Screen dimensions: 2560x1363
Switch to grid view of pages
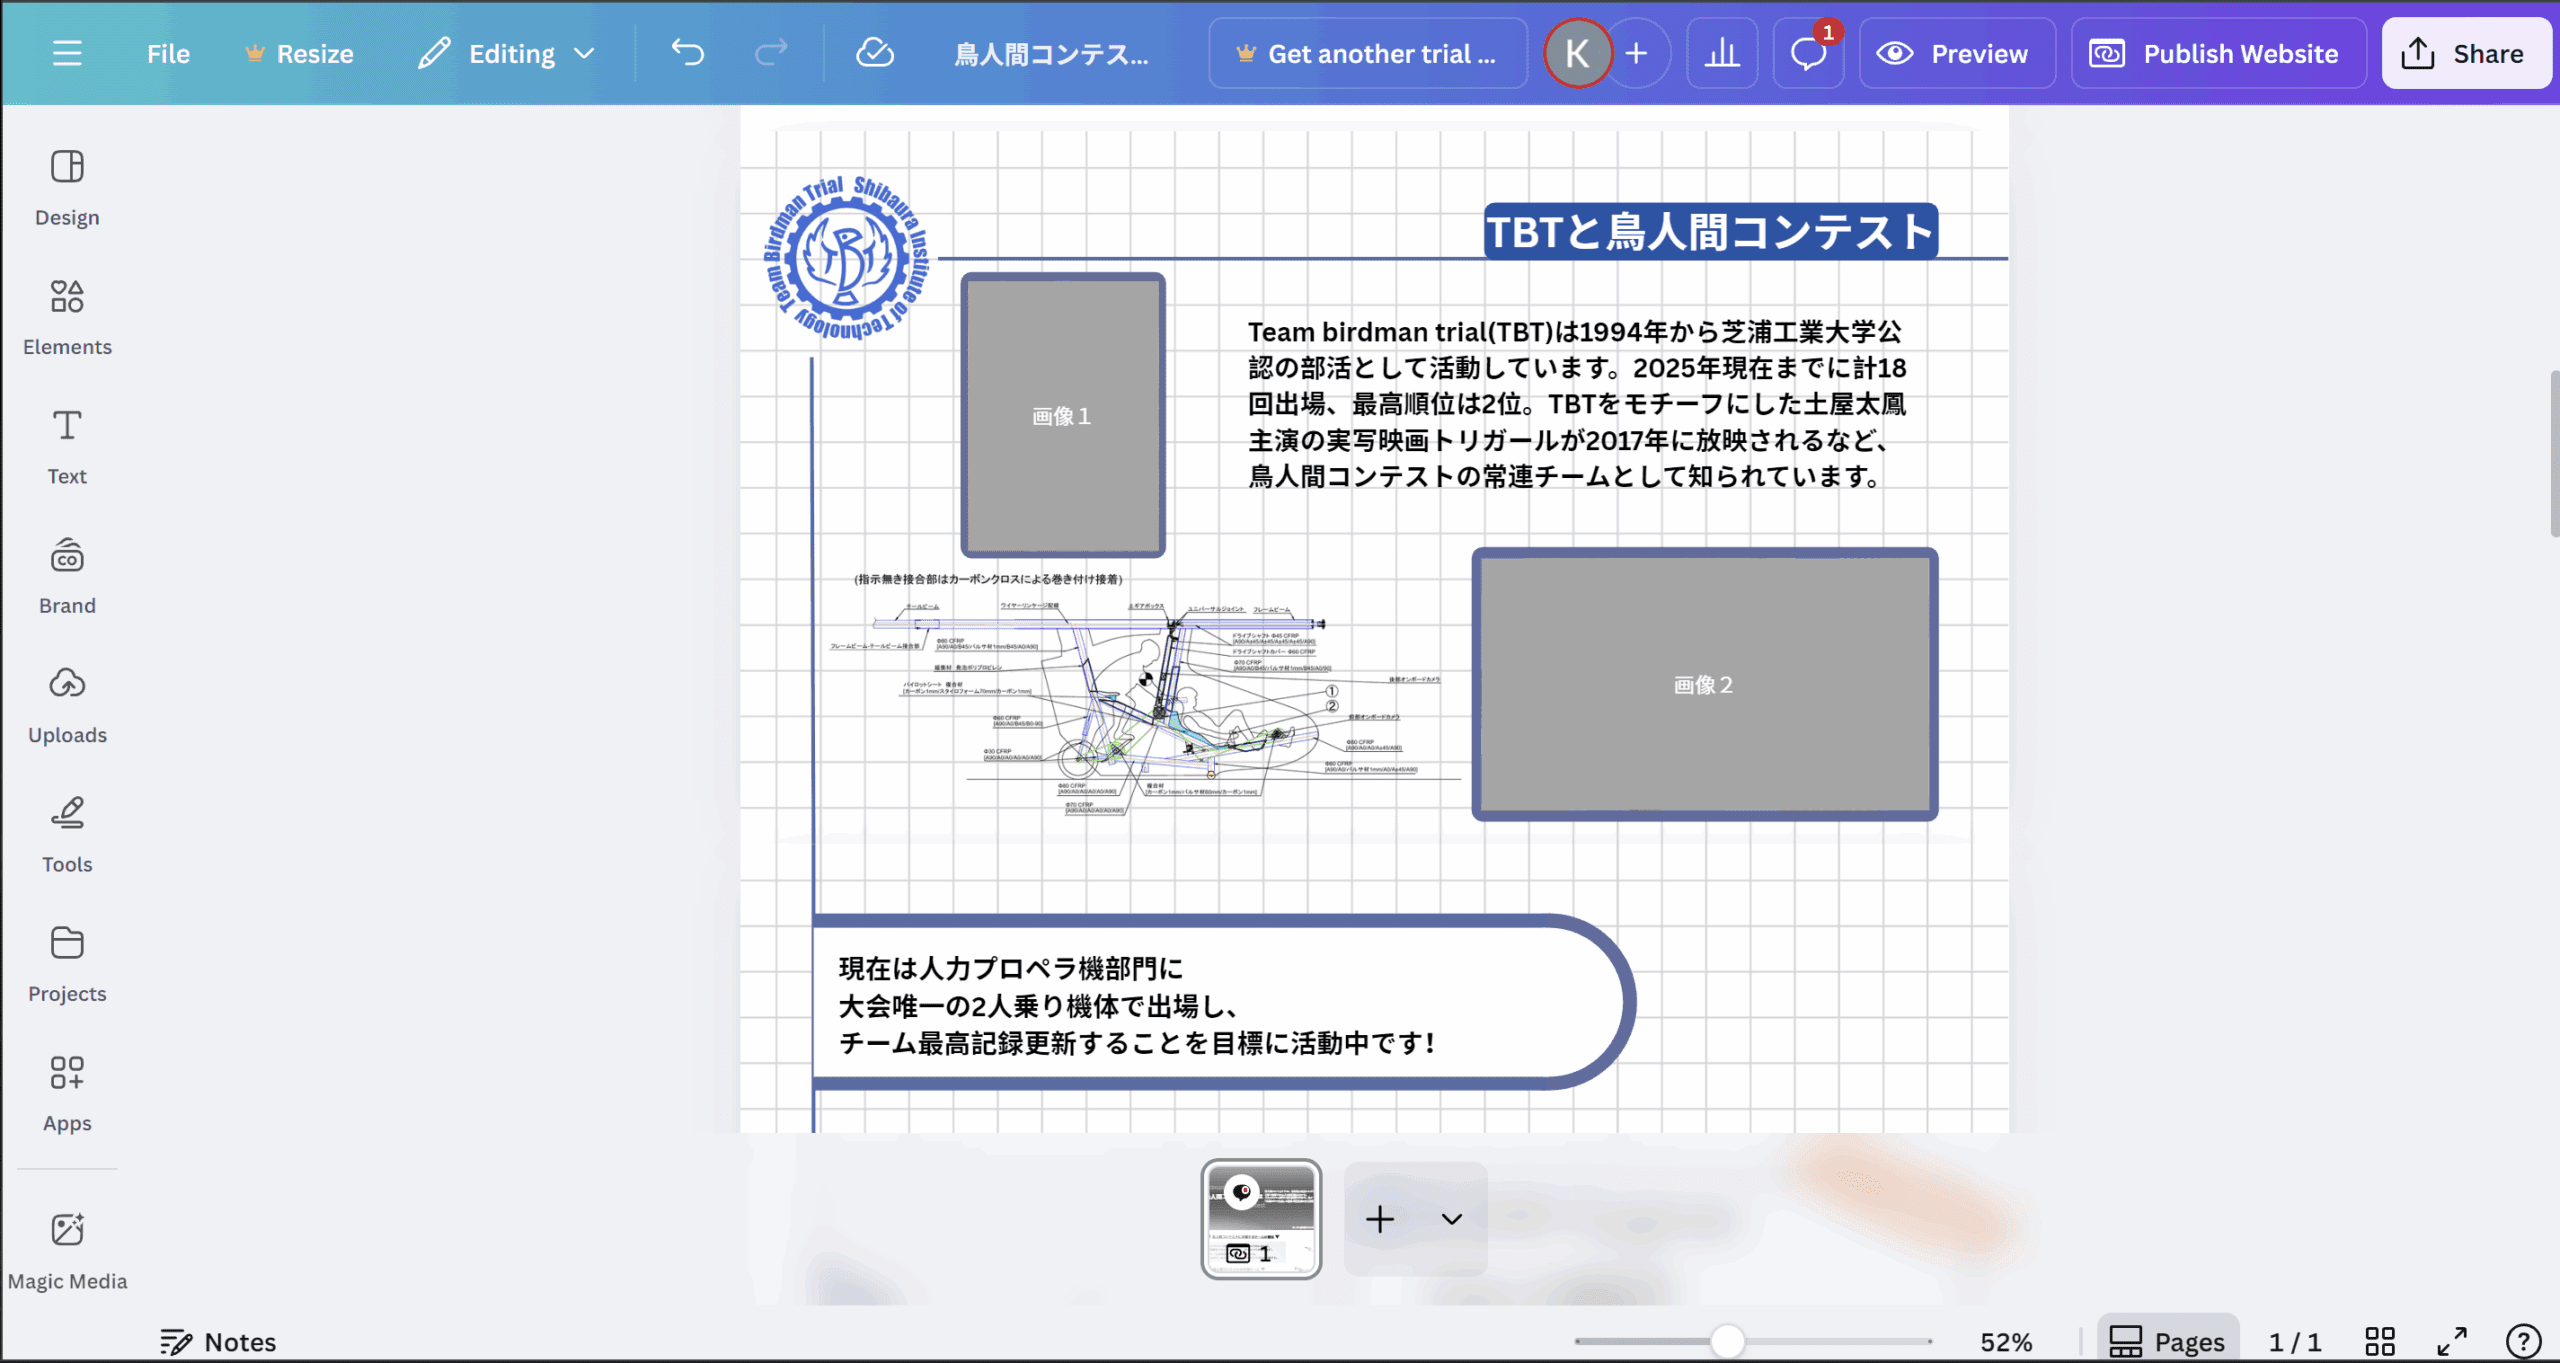click(2379, 1341)
